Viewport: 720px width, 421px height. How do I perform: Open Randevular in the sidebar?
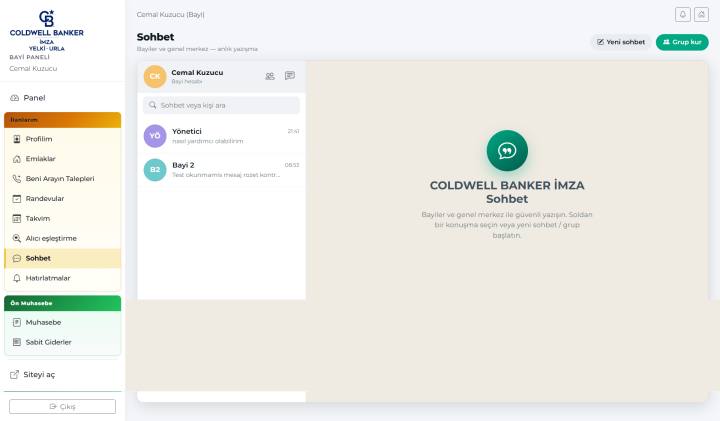click(x=62, y=199)
